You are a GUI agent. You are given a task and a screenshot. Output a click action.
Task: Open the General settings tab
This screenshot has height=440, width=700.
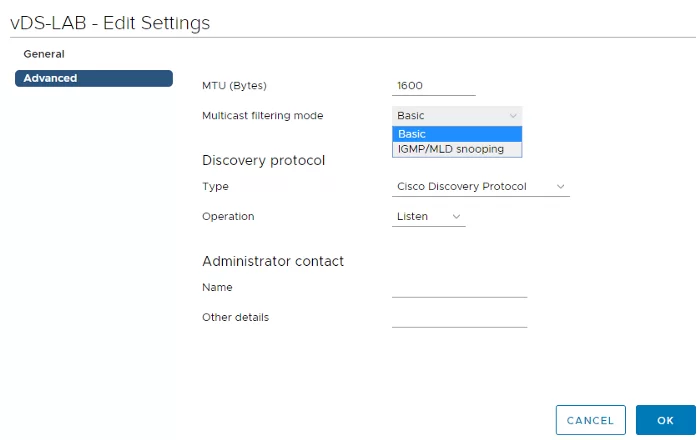click(44, 54)
